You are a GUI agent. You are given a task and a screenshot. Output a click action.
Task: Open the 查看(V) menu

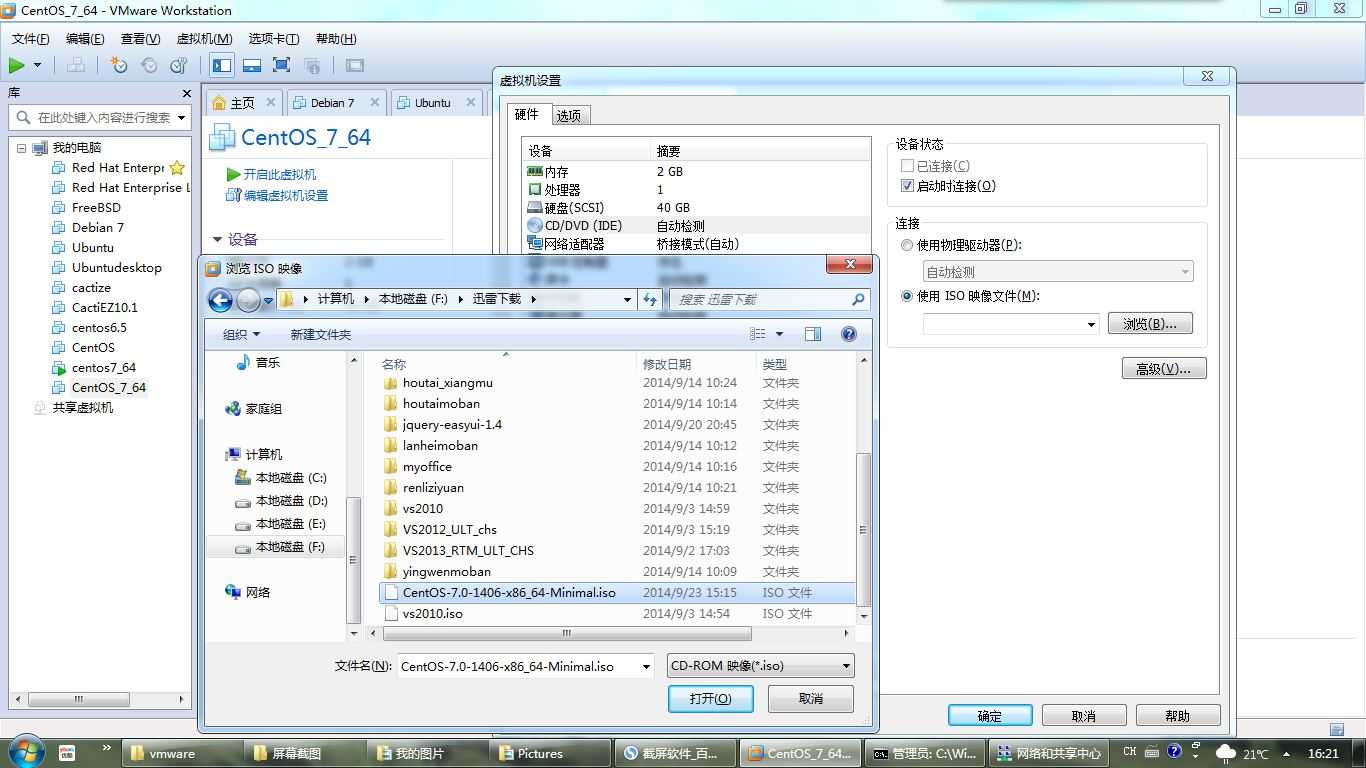[x=140, y=39]
